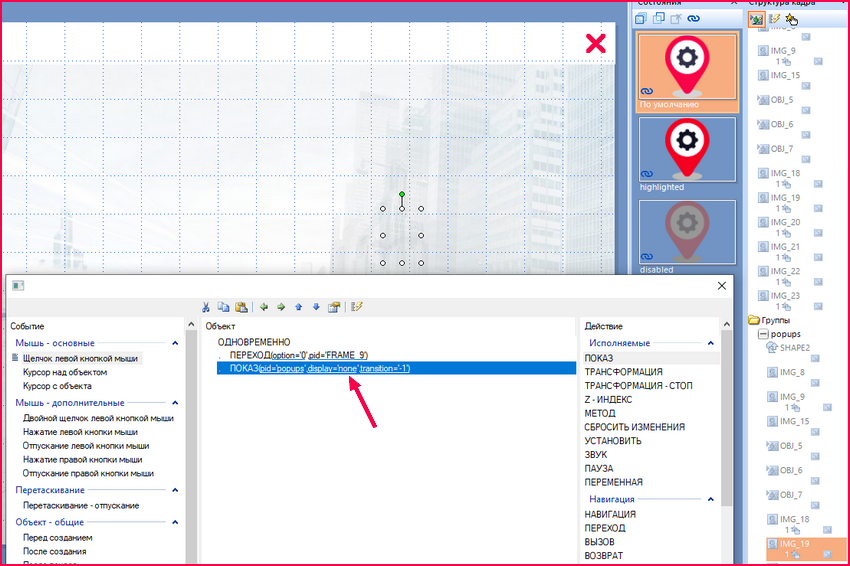
Task: Select event 'Нажатие правой кнопки мыши'
Action: click(82, 460)
